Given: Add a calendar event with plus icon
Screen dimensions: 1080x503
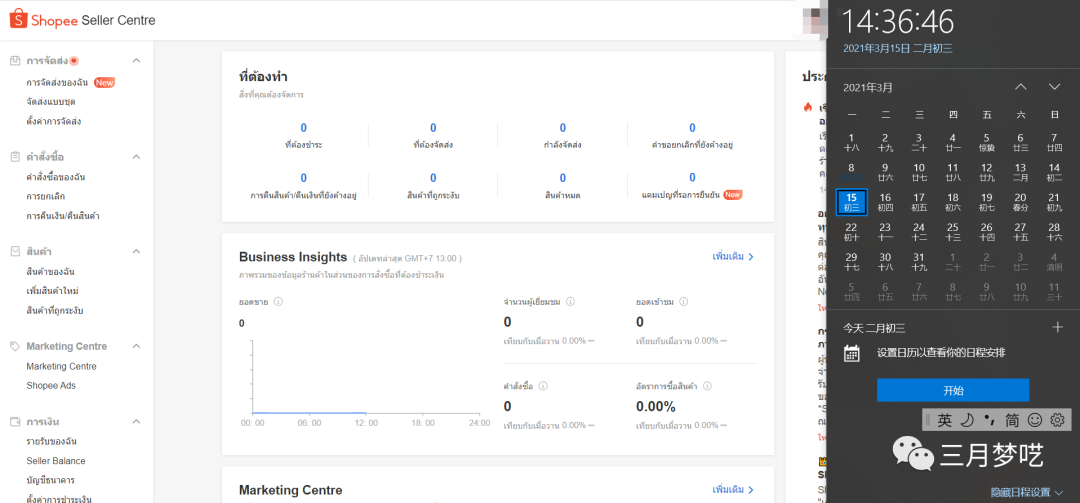Looking at the screenshot, I should click(1058, 327).
